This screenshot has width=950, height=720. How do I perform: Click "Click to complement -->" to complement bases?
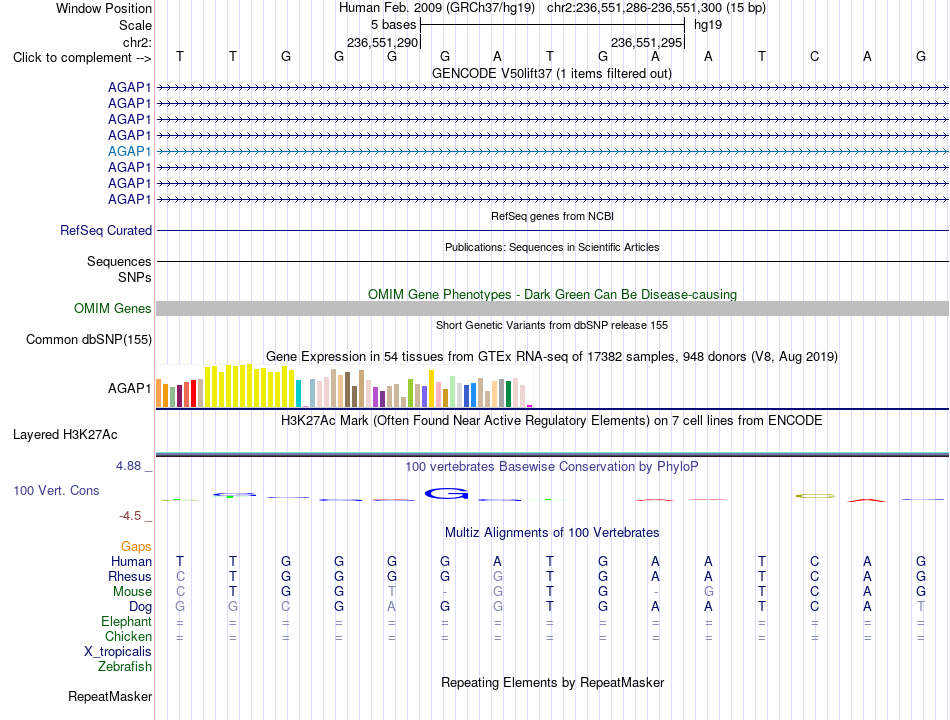(82, 58)
